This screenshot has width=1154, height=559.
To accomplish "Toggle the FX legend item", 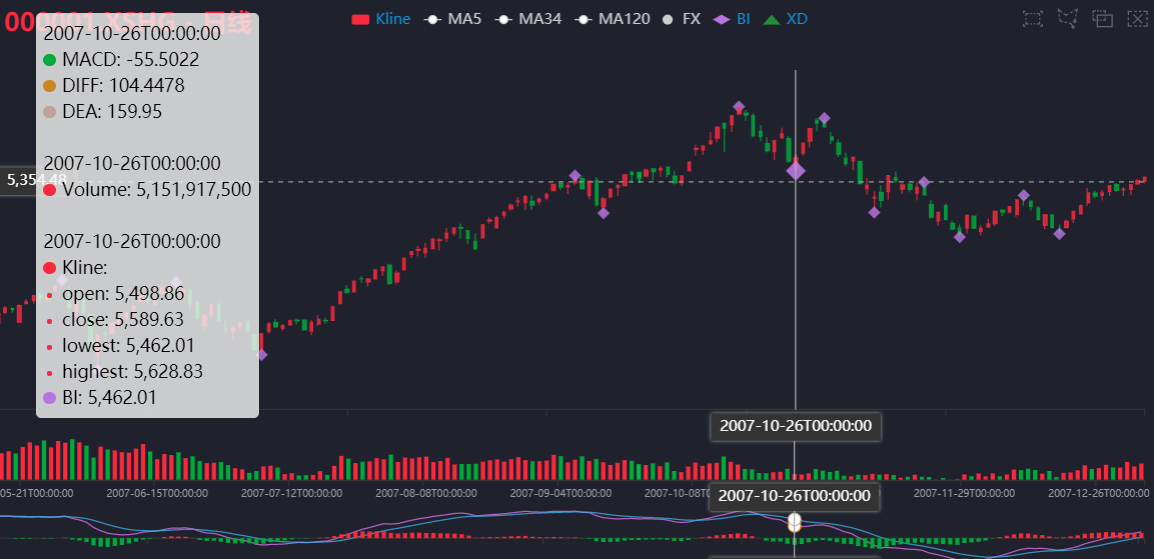I will click(x=682, y=19).
